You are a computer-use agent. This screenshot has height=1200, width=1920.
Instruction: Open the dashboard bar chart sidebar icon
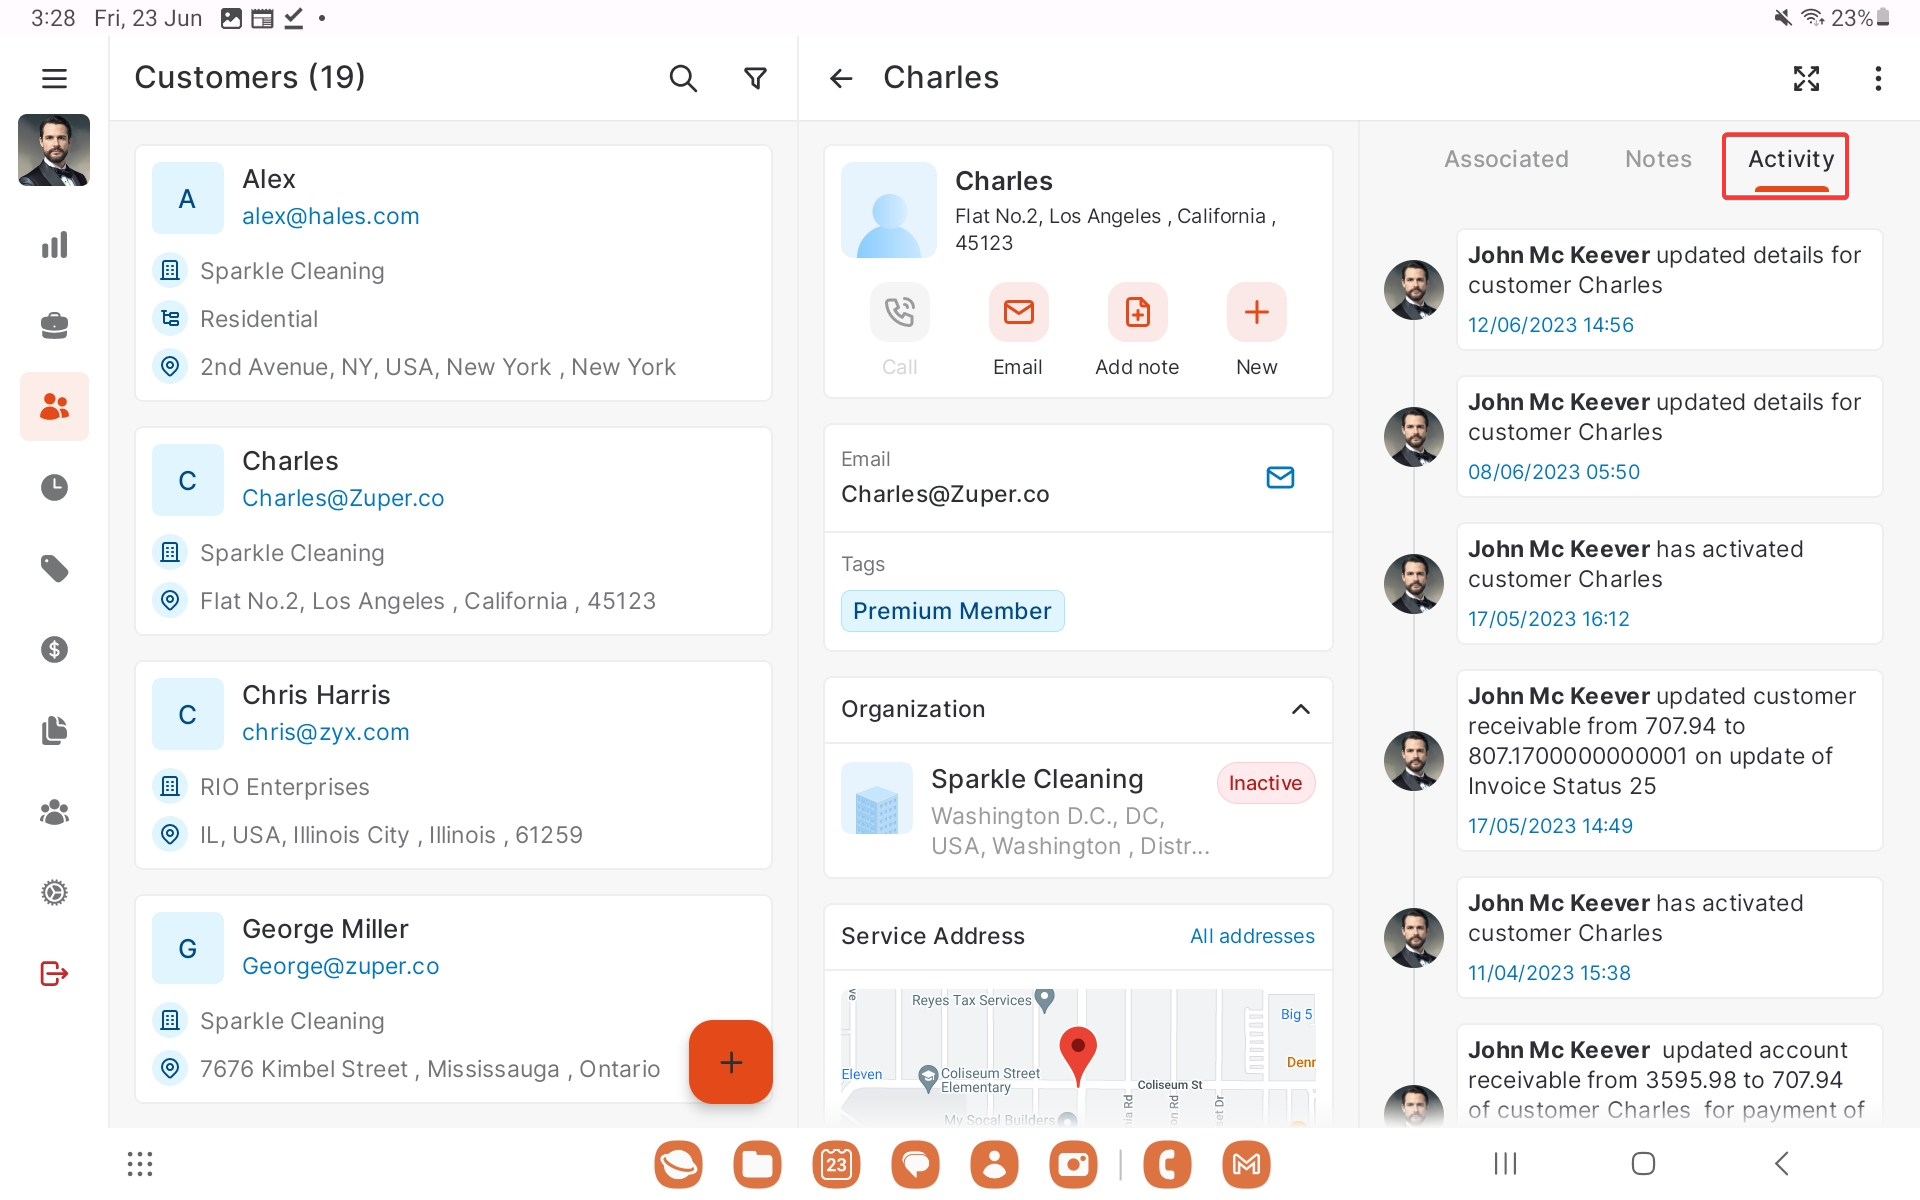54,245
